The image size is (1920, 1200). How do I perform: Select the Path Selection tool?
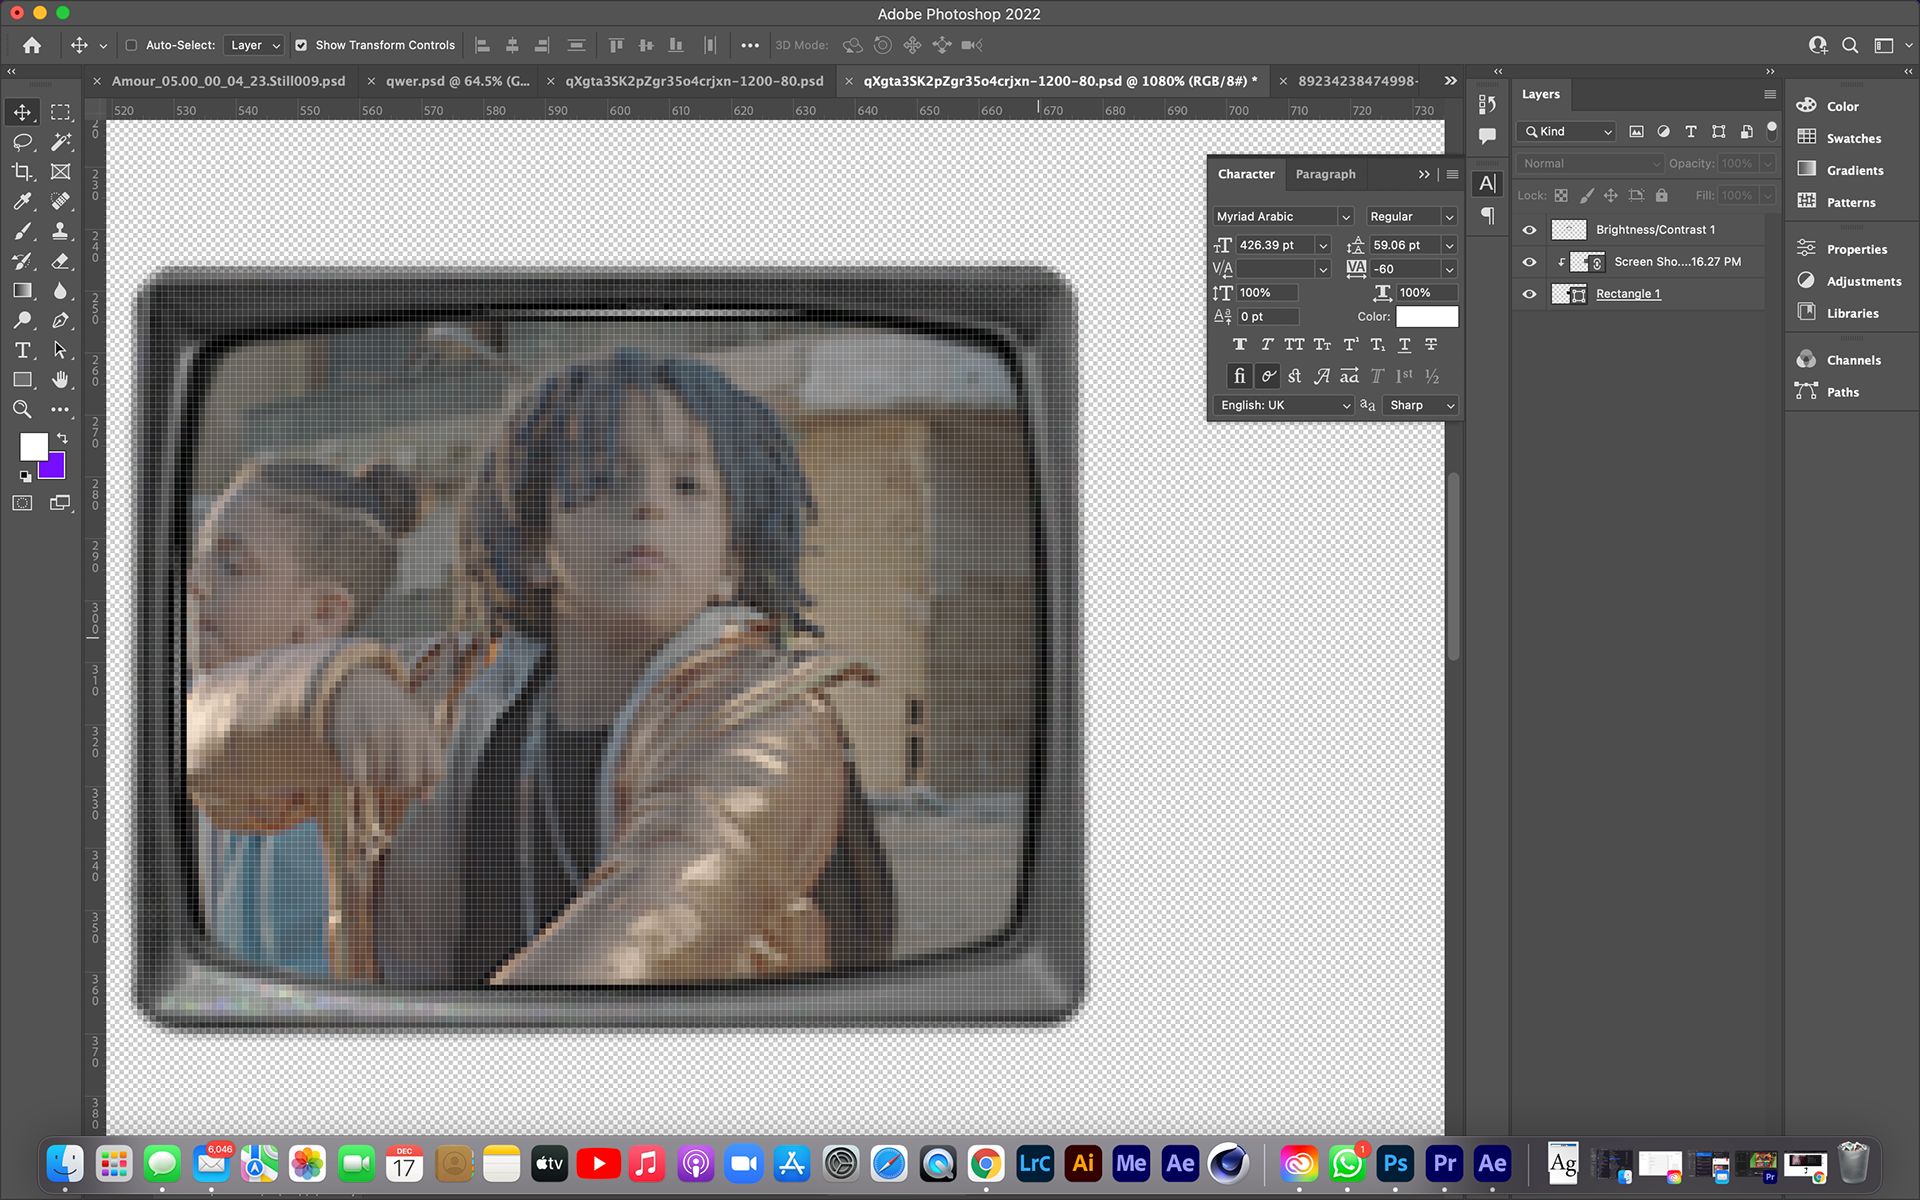coord(61,350)
